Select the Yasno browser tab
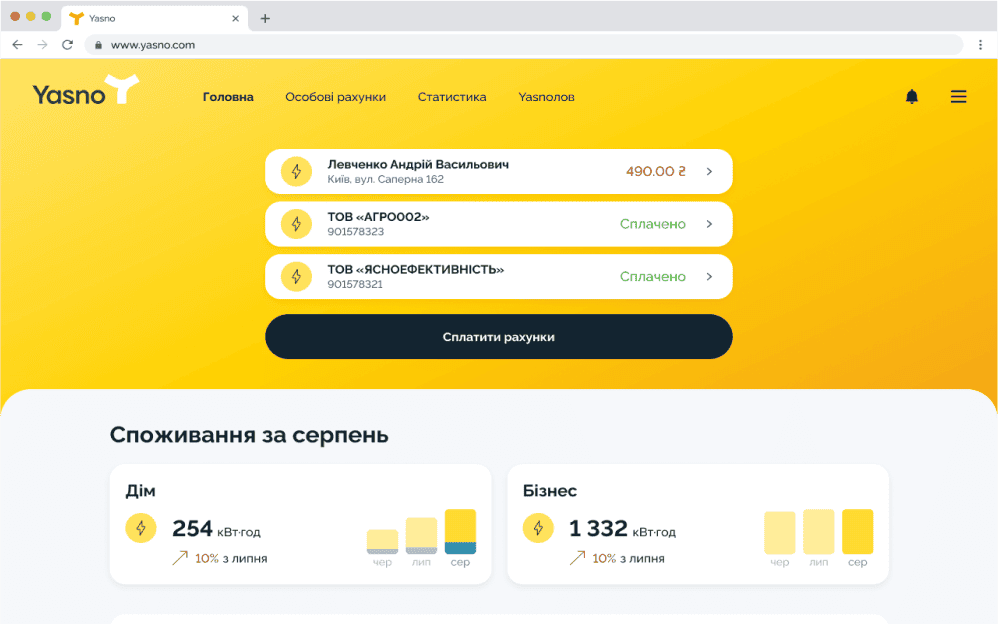998x625 pixels. (x=153, y=18)
